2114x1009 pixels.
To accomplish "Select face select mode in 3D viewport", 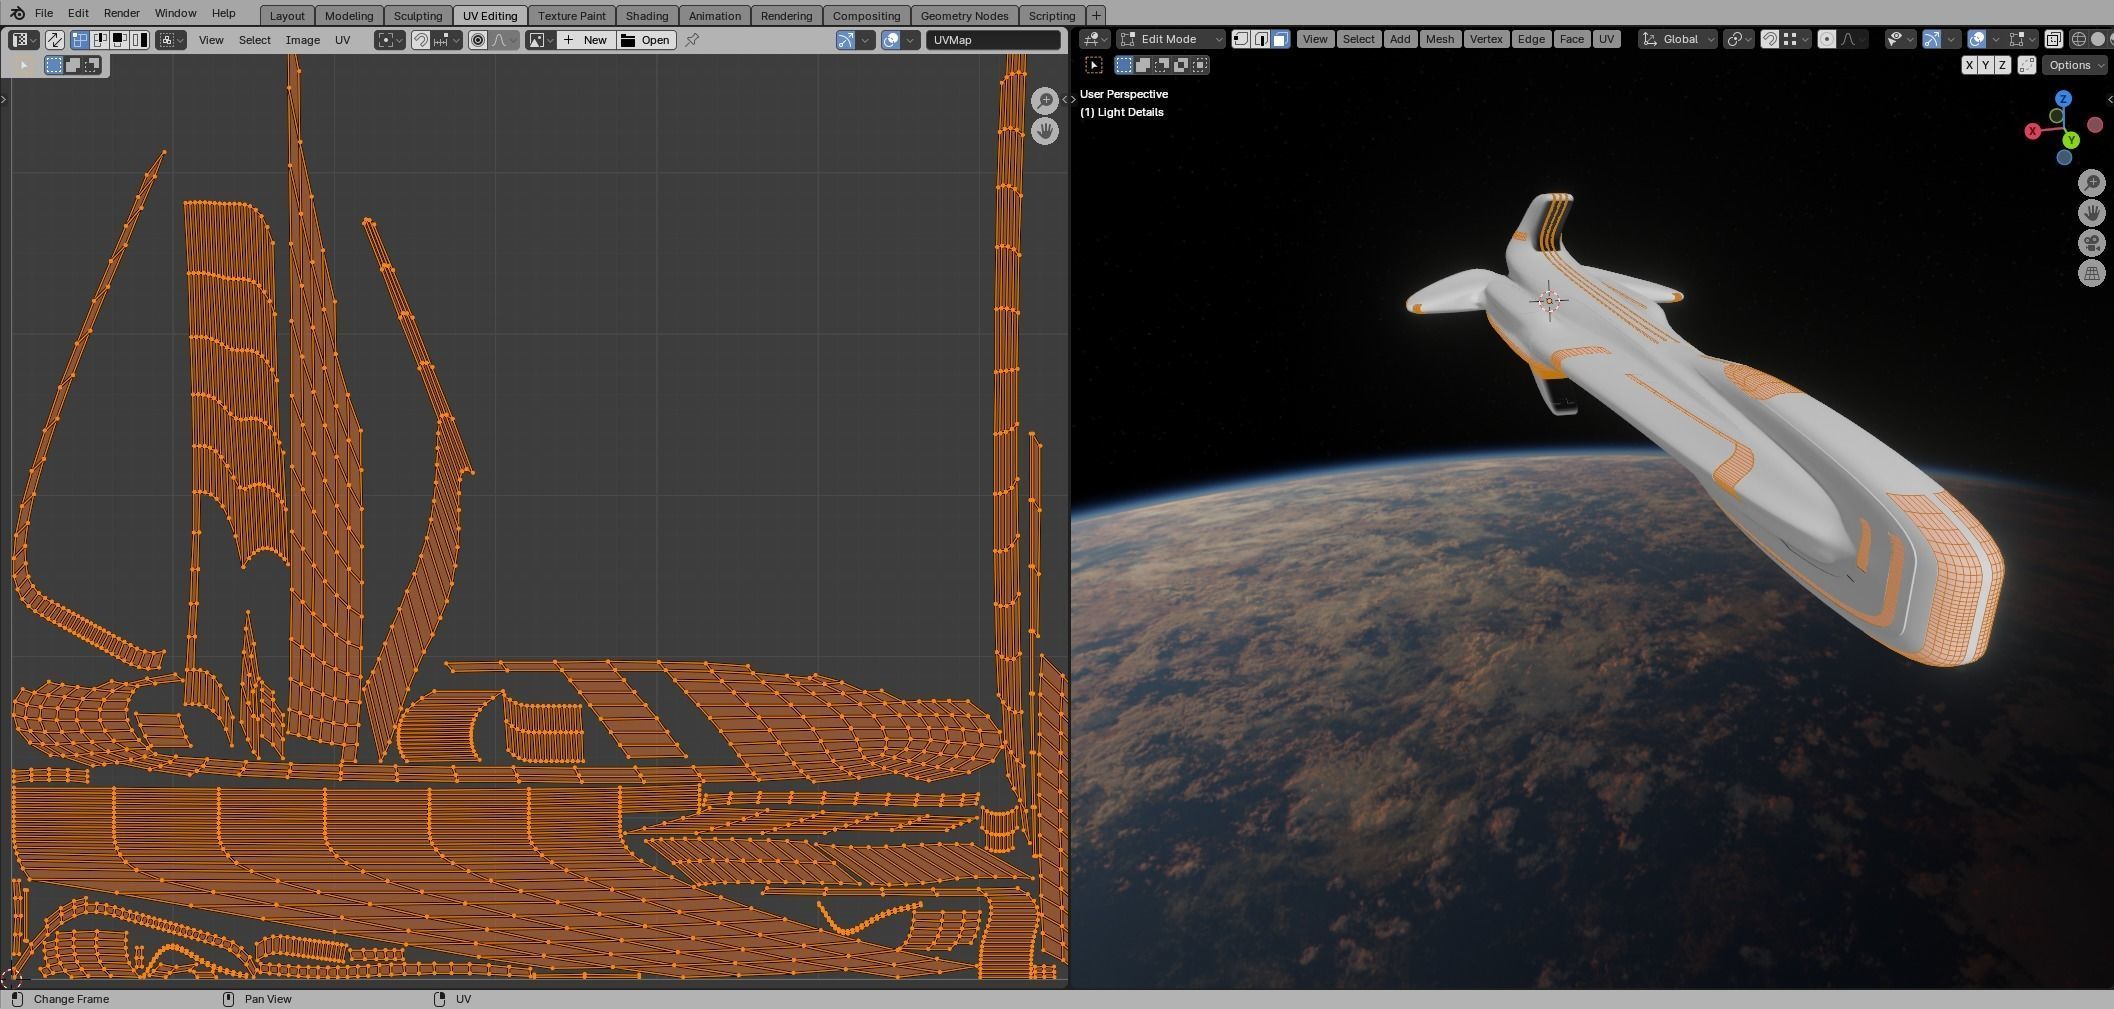I will (x=1280, y=39).
